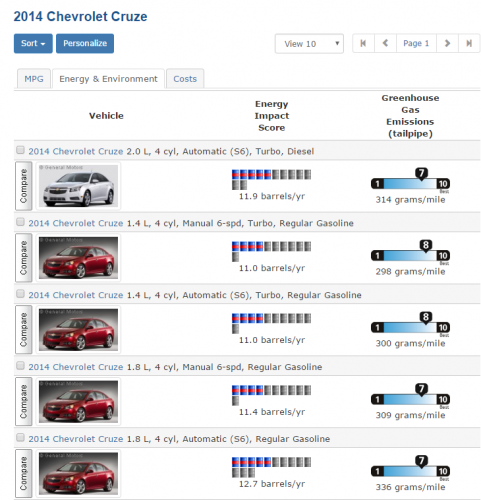Click Compare for 1.4 L Manual Cruze
Screen dimensions: 481x500
(x=24, y=258)
